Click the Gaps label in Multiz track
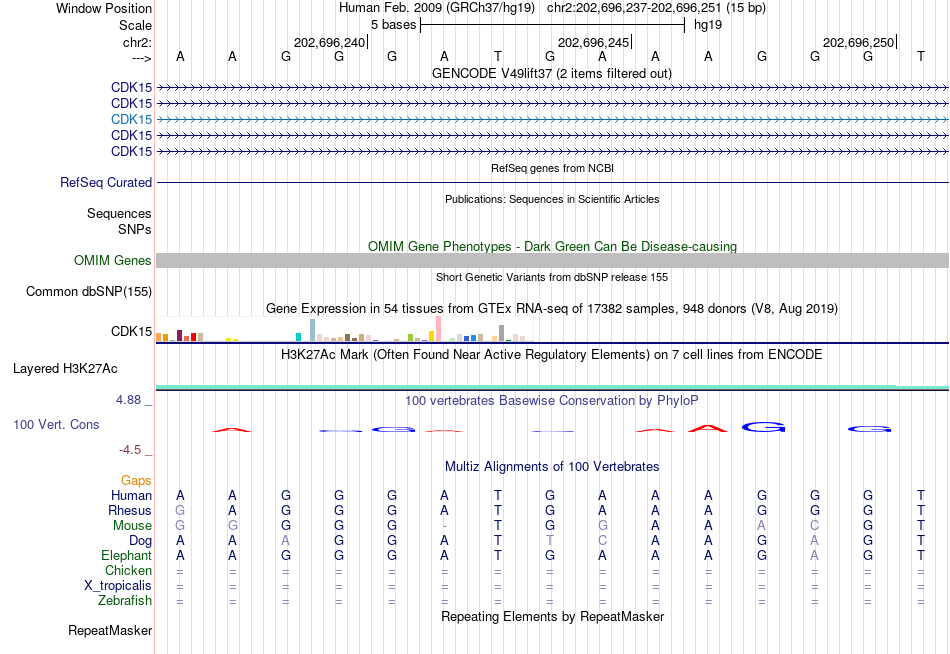The height and width of the screenshot is (654, 950). click(136, 481)
